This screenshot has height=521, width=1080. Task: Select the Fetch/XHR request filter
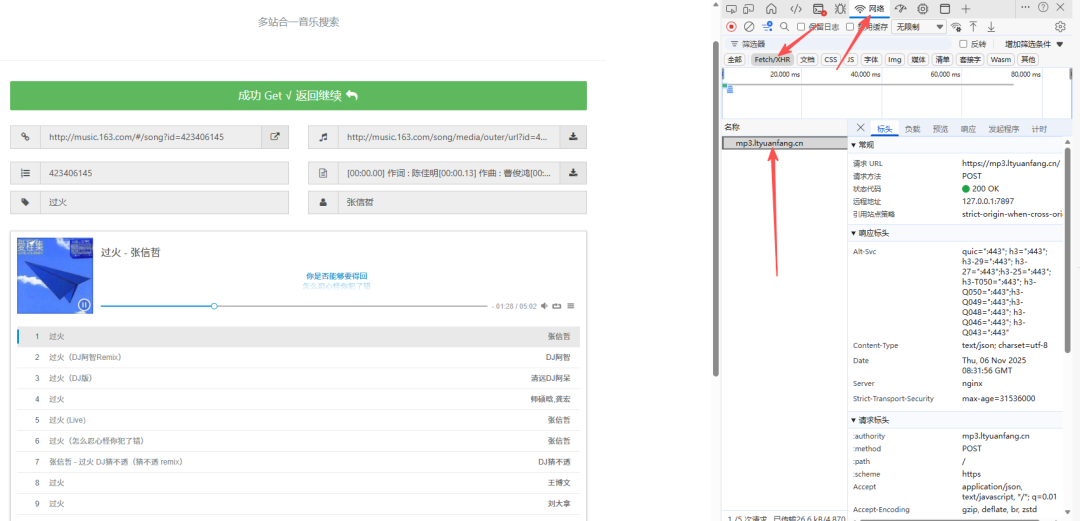pos(772,60)
